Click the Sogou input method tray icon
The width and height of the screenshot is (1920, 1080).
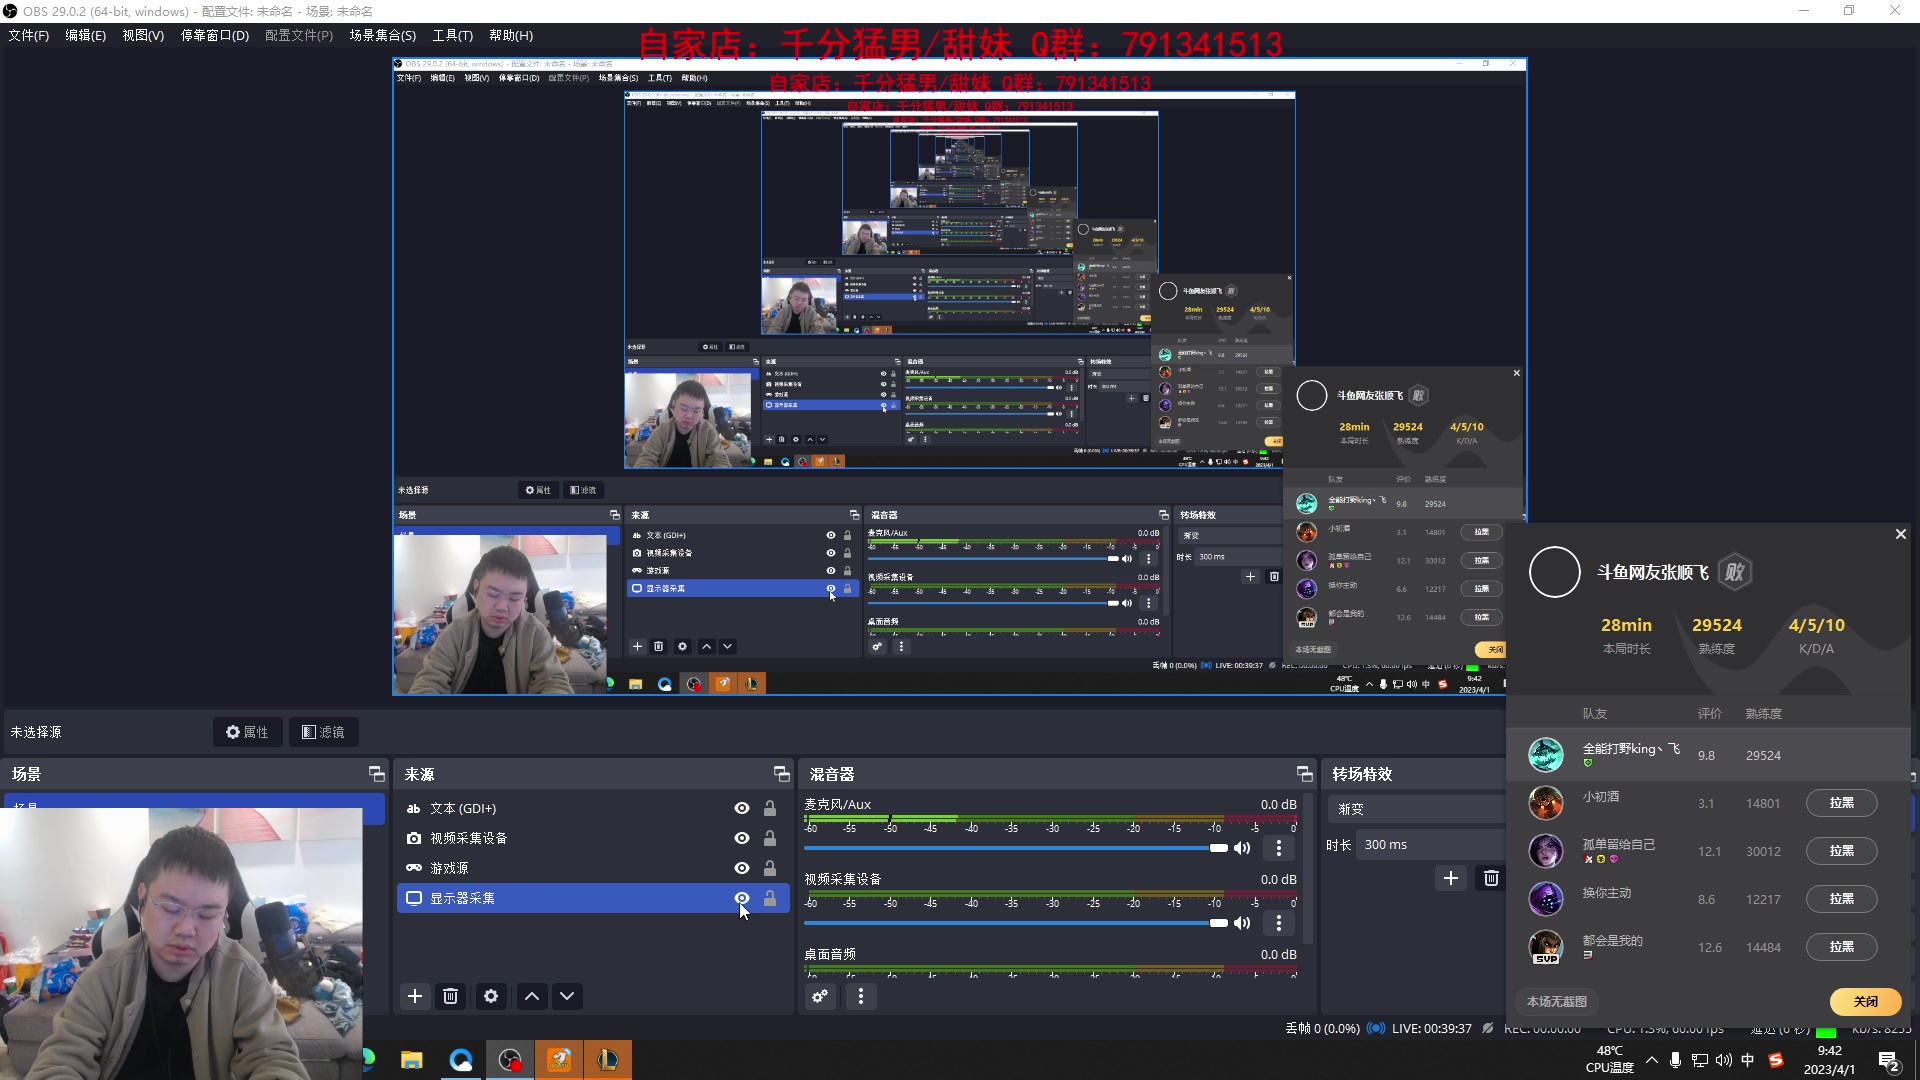pos(1776,1060)
